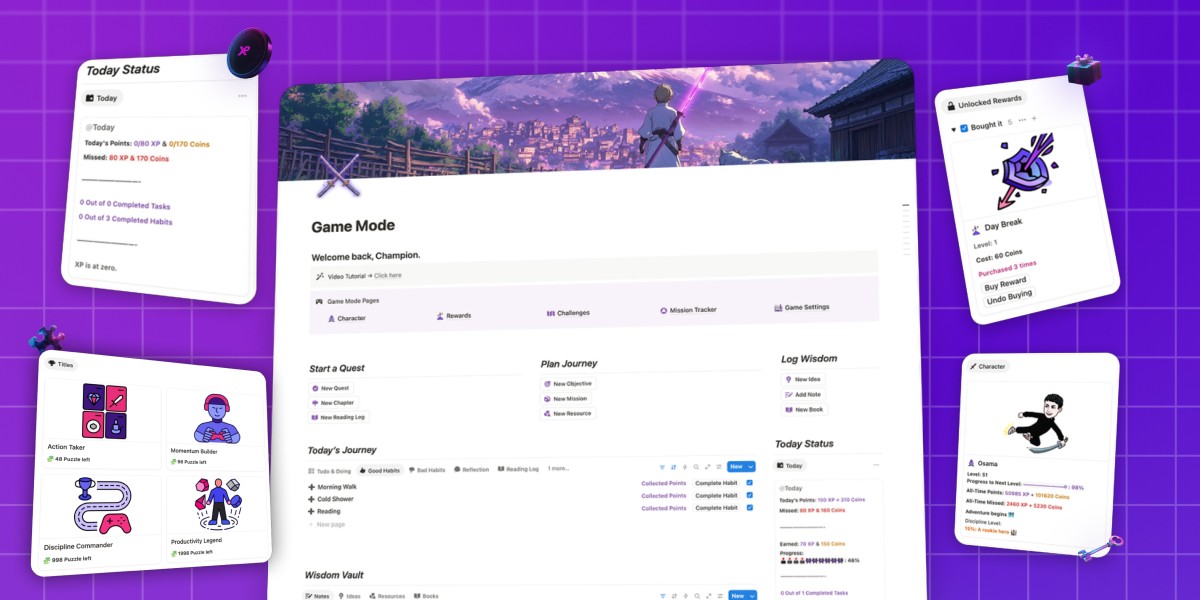Click the filter icon in Today's Journey
Screen dimensions: 1200x600
(x=662, y=467)
